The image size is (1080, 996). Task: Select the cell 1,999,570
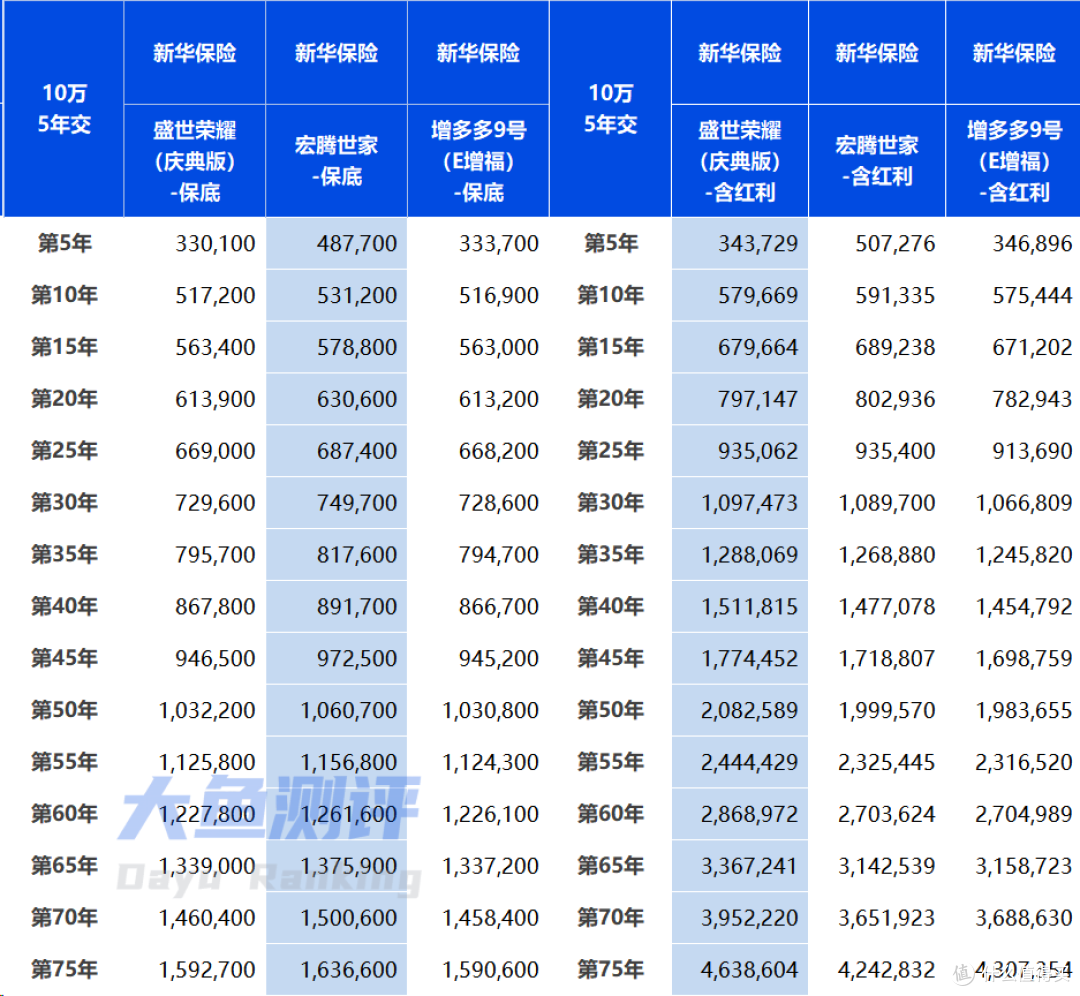pyautogui.click(x=886, y=710)
